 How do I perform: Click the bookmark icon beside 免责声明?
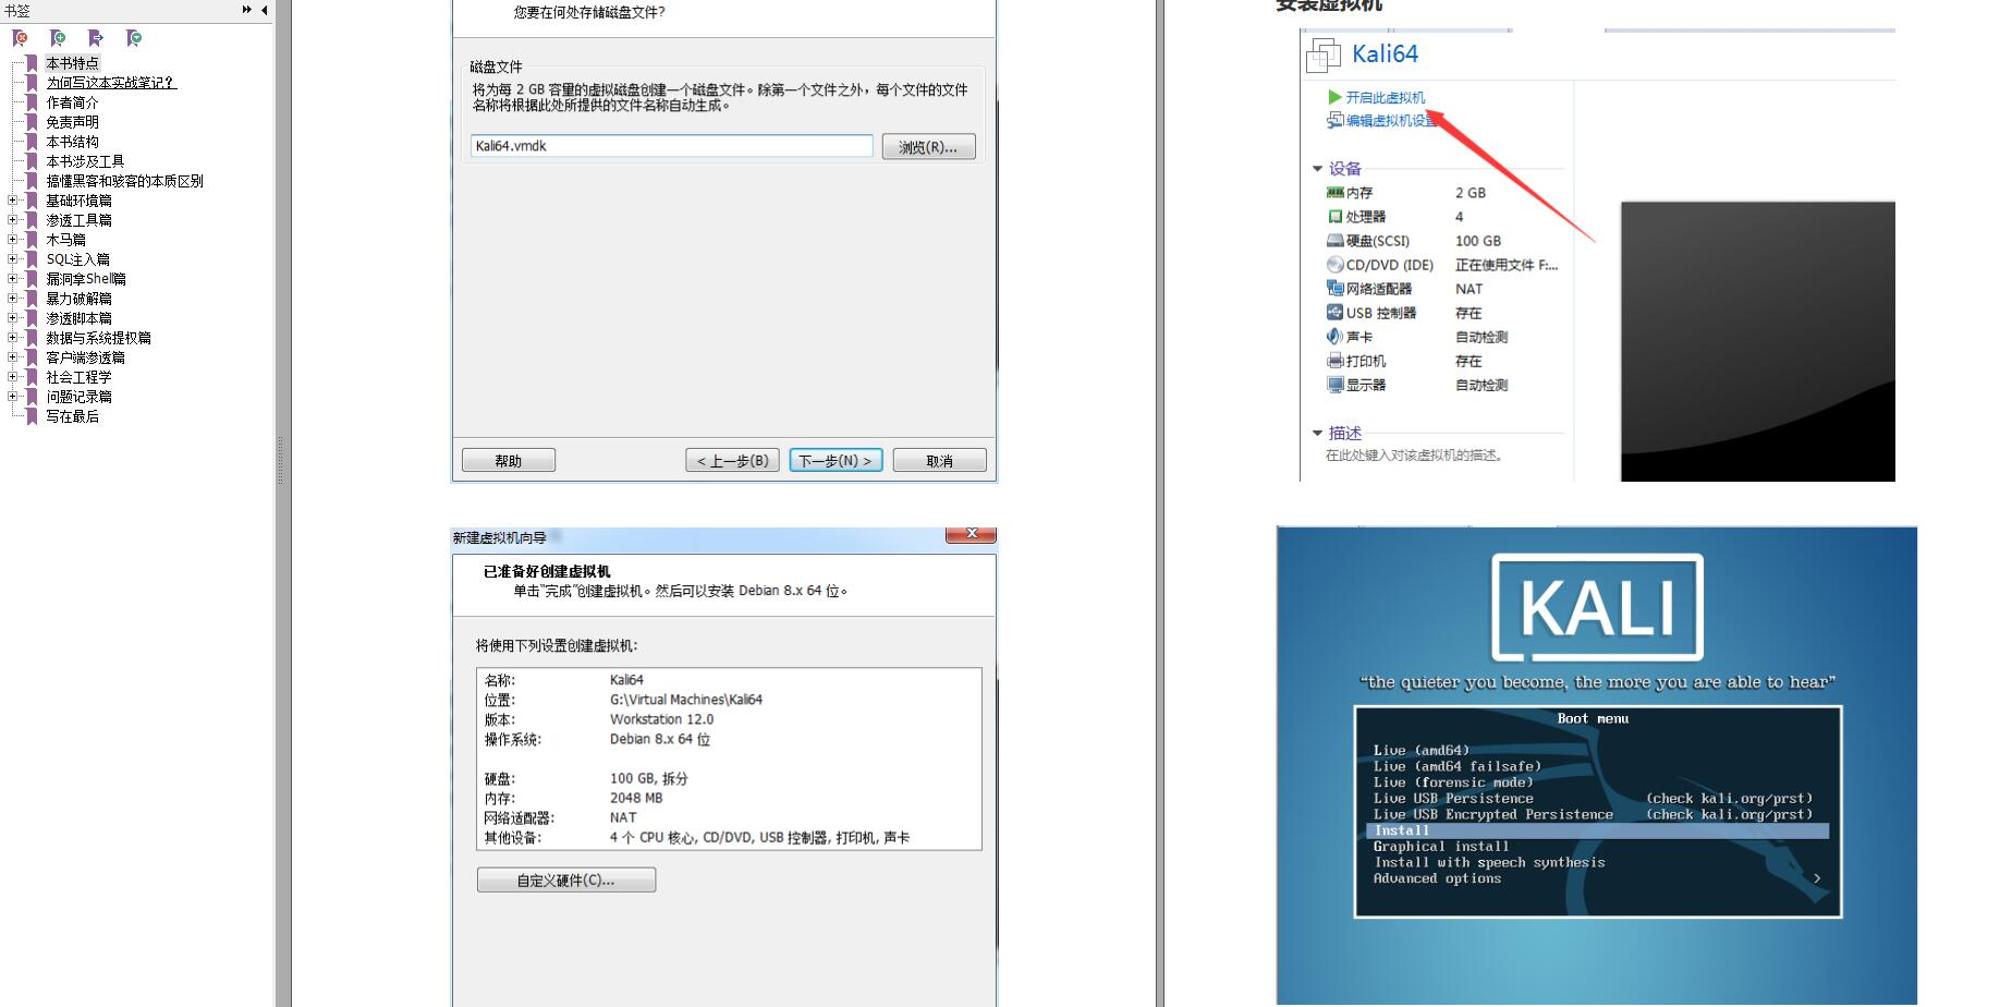point(32,122)
